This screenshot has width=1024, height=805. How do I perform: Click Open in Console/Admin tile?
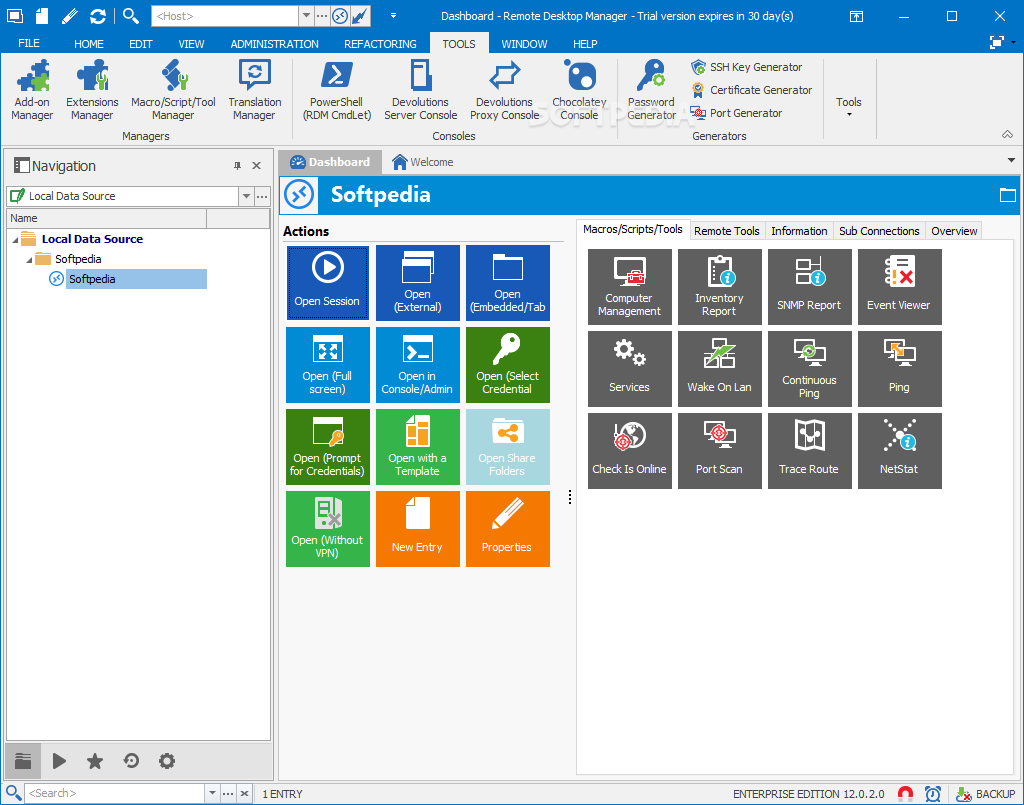417,365
